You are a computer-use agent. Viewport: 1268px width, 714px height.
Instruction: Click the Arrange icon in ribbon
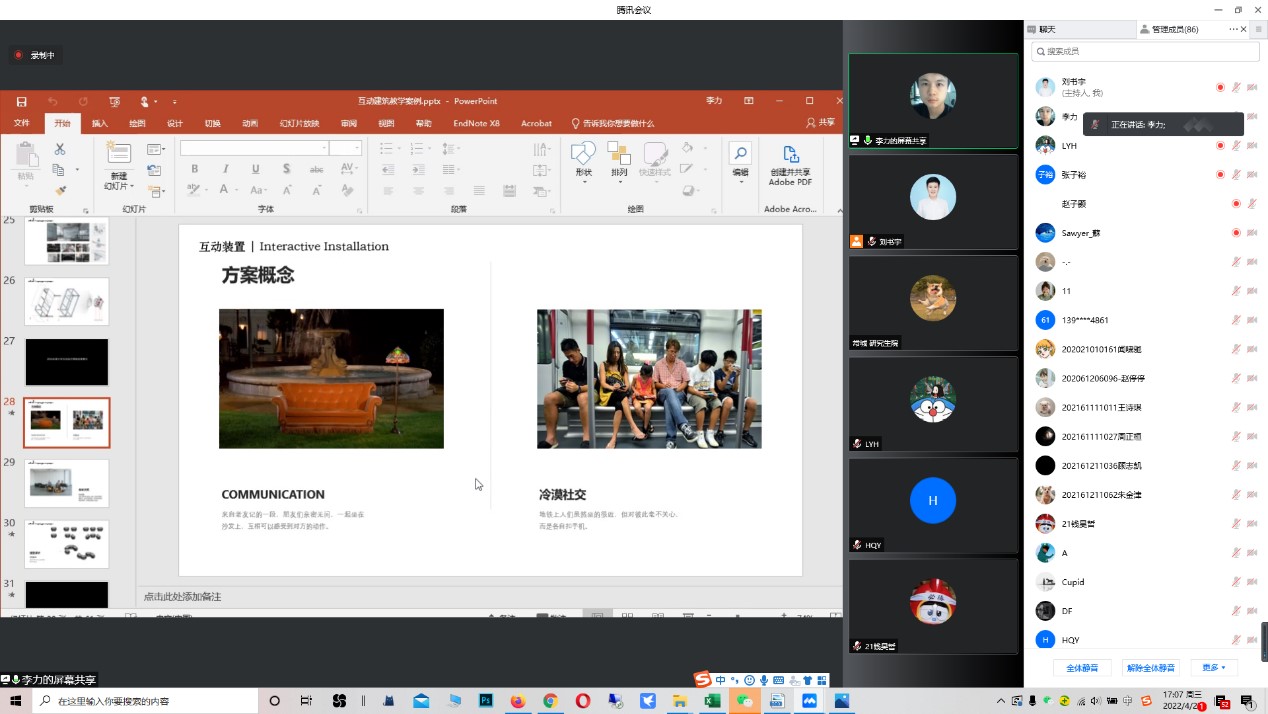(x=619, y=155)
